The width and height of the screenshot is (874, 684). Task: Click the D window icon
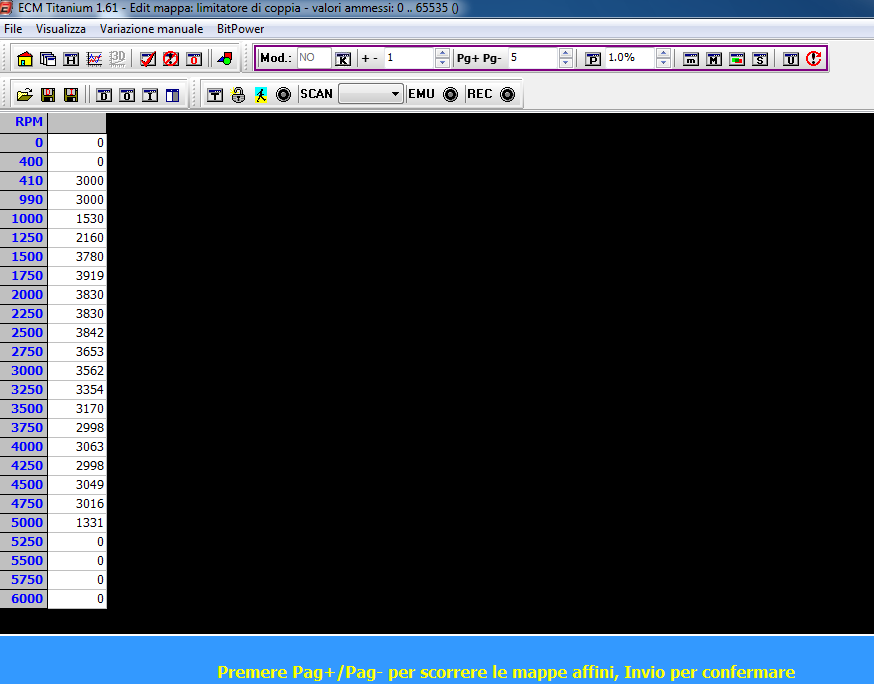point(104,95)
